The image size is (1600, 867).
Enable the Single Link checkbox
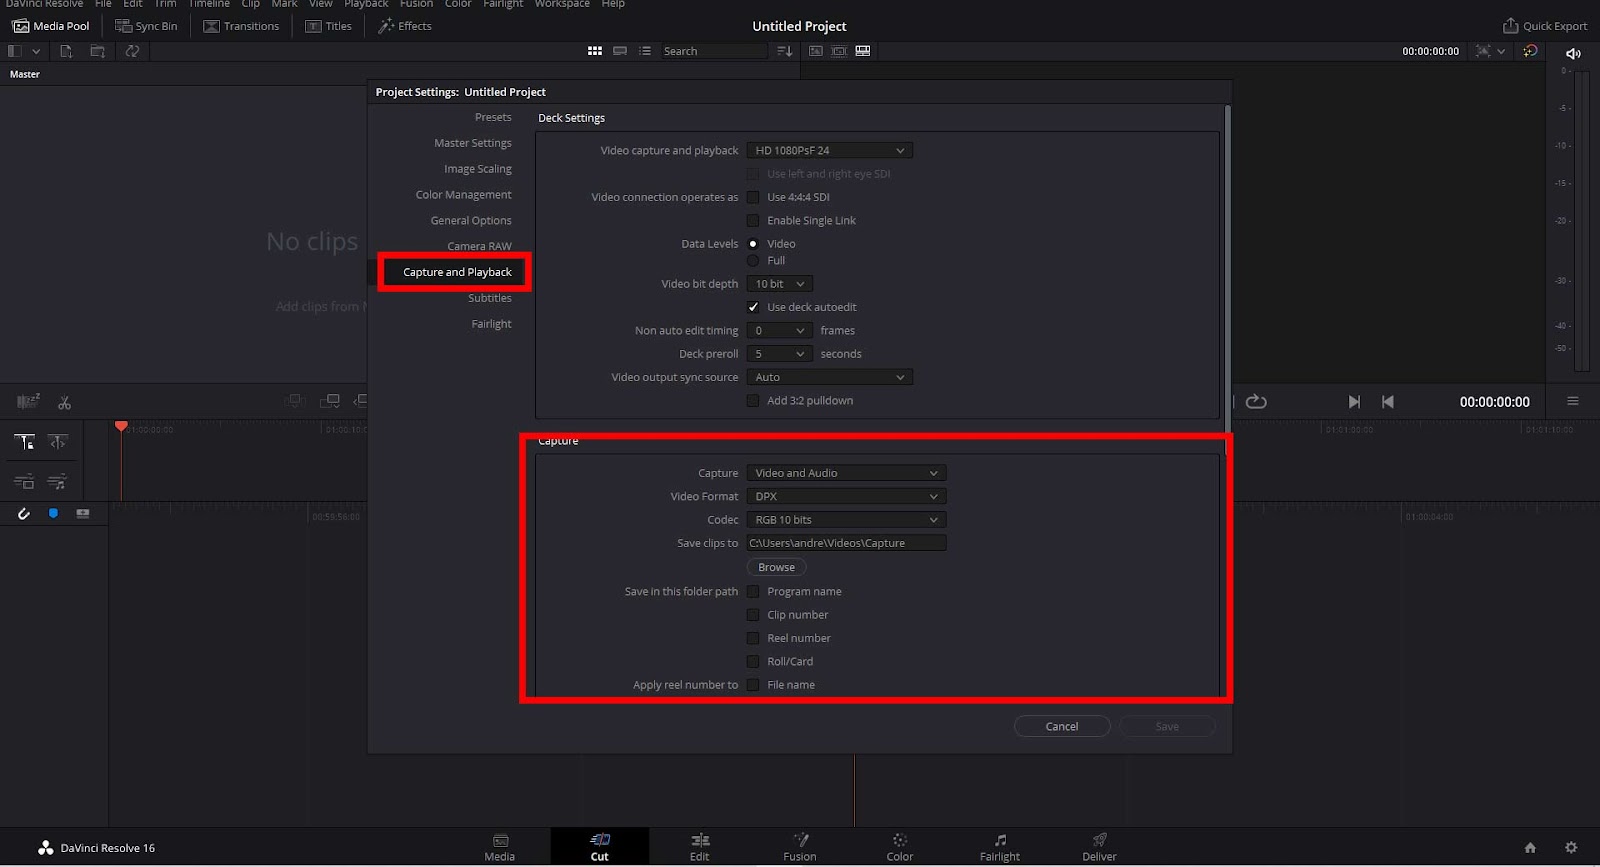click(x=753, y=221)
